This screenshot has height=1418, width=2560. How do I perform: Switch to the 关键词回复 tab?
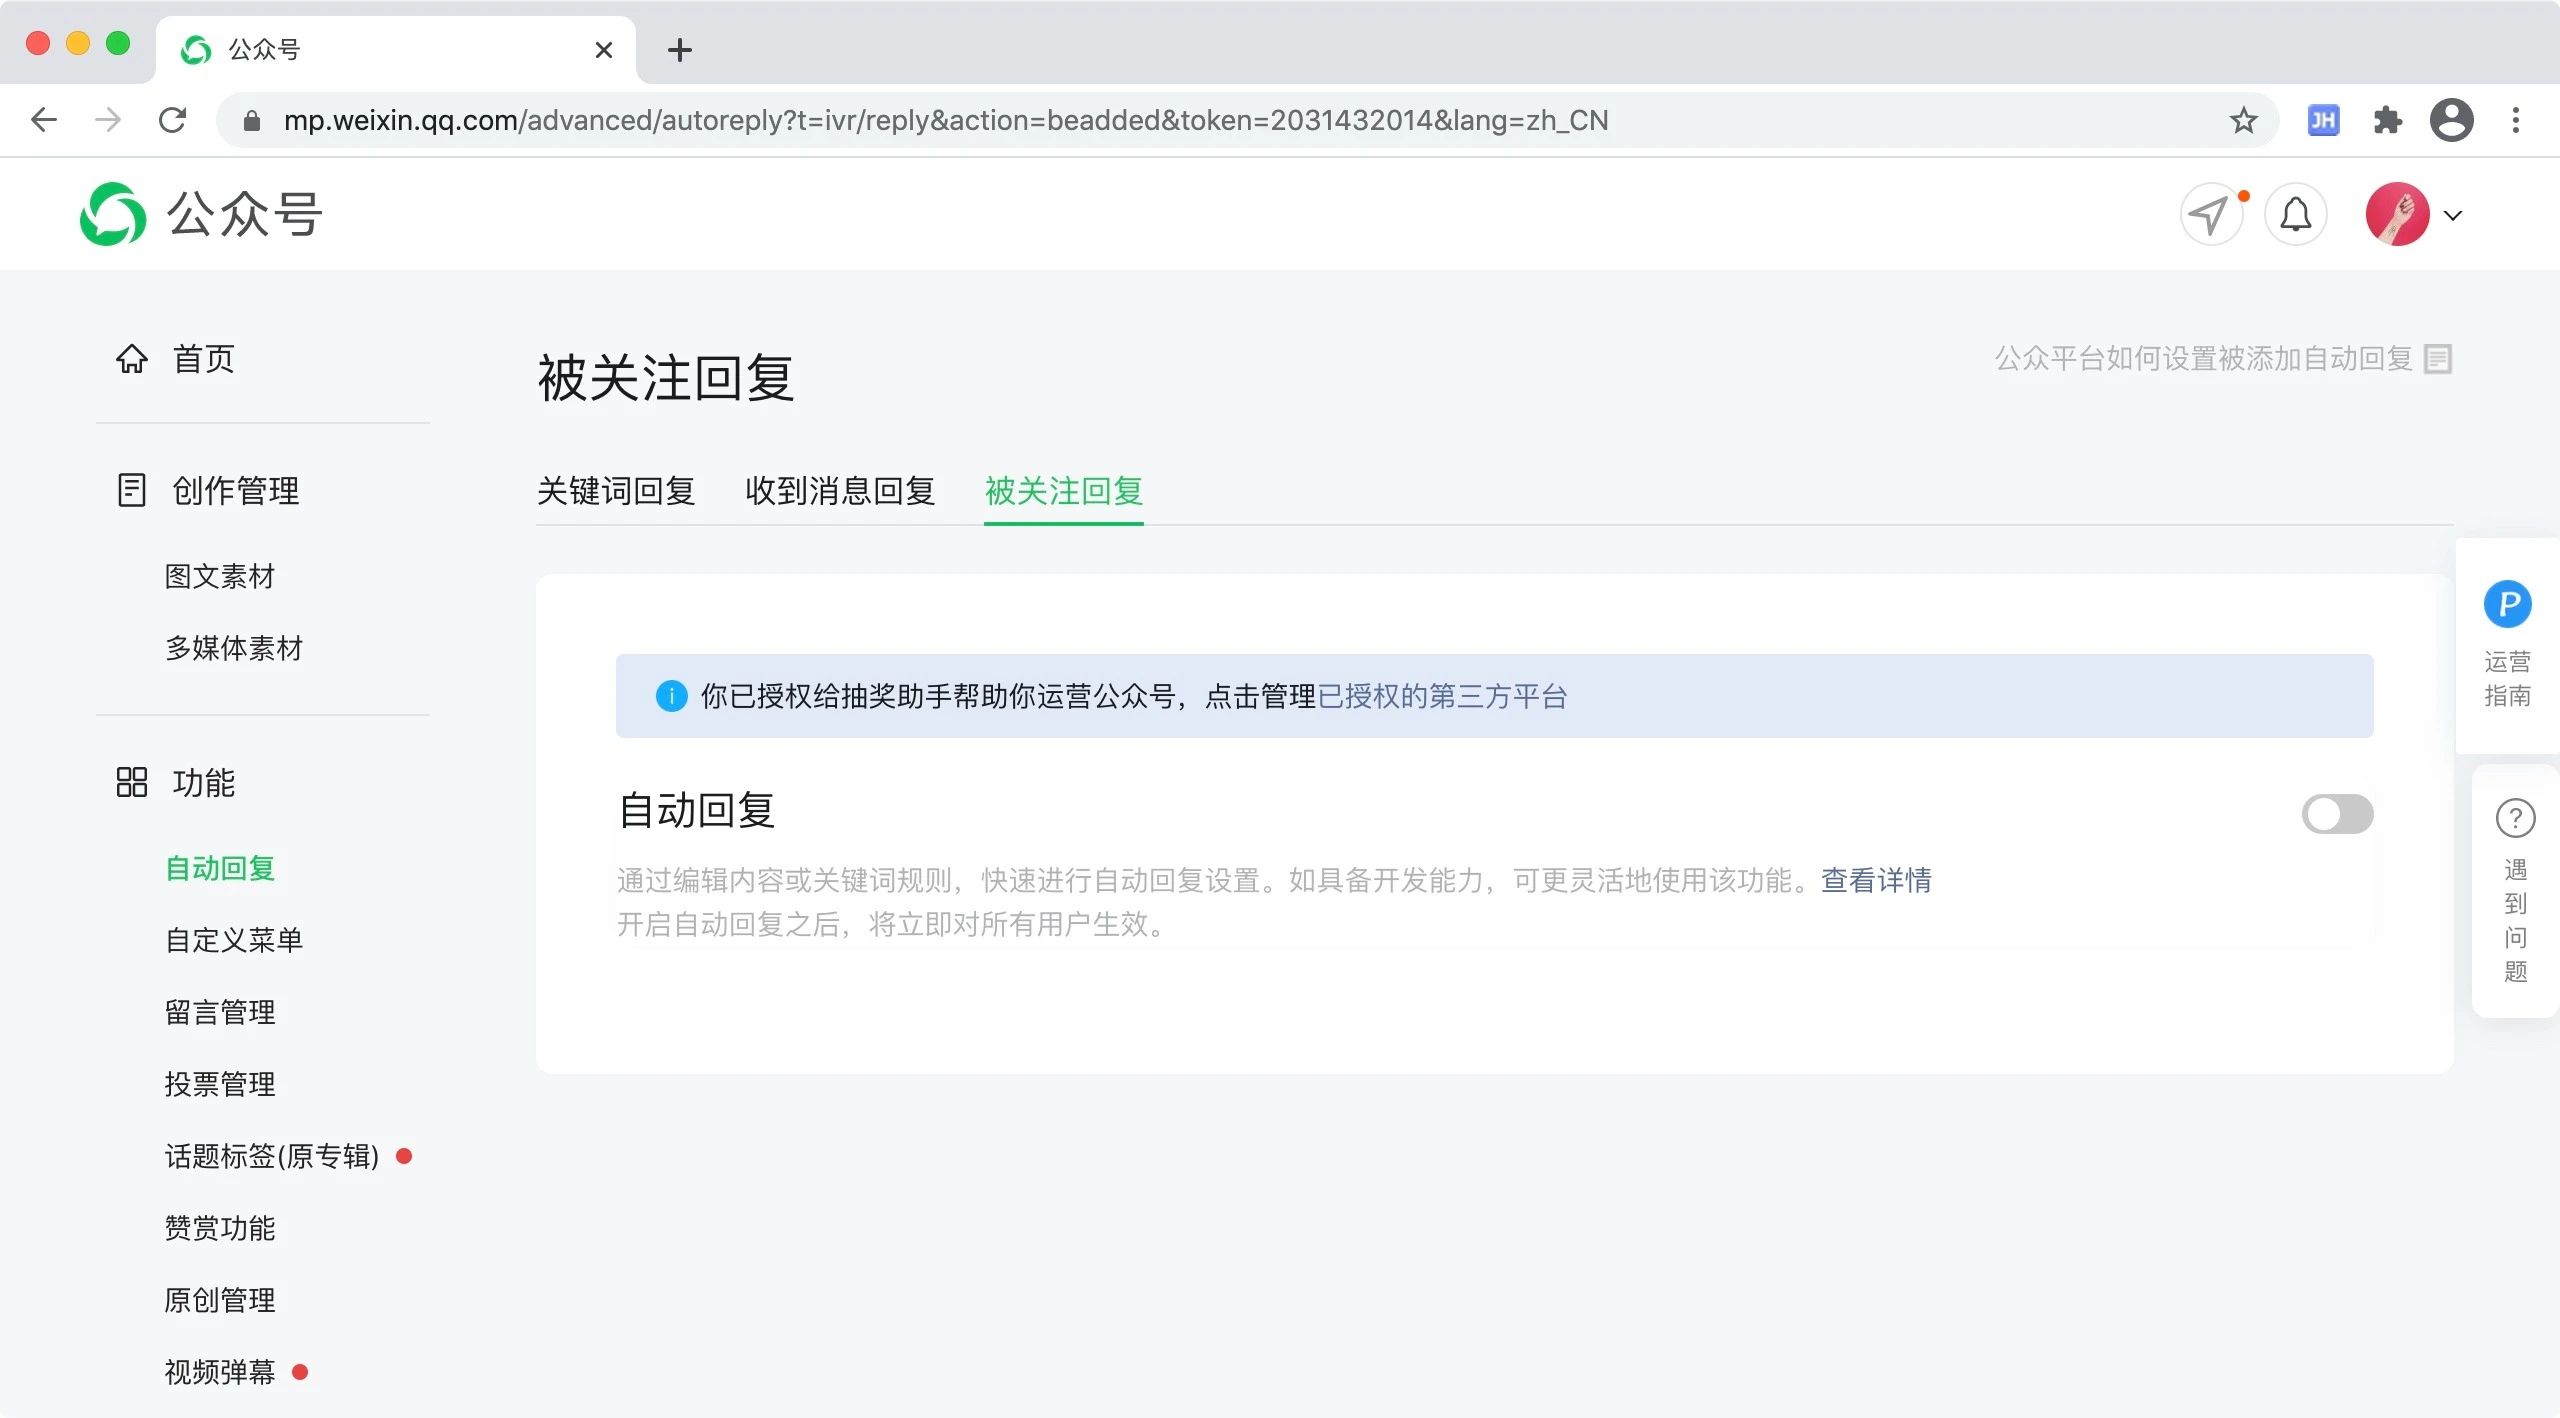616,491
